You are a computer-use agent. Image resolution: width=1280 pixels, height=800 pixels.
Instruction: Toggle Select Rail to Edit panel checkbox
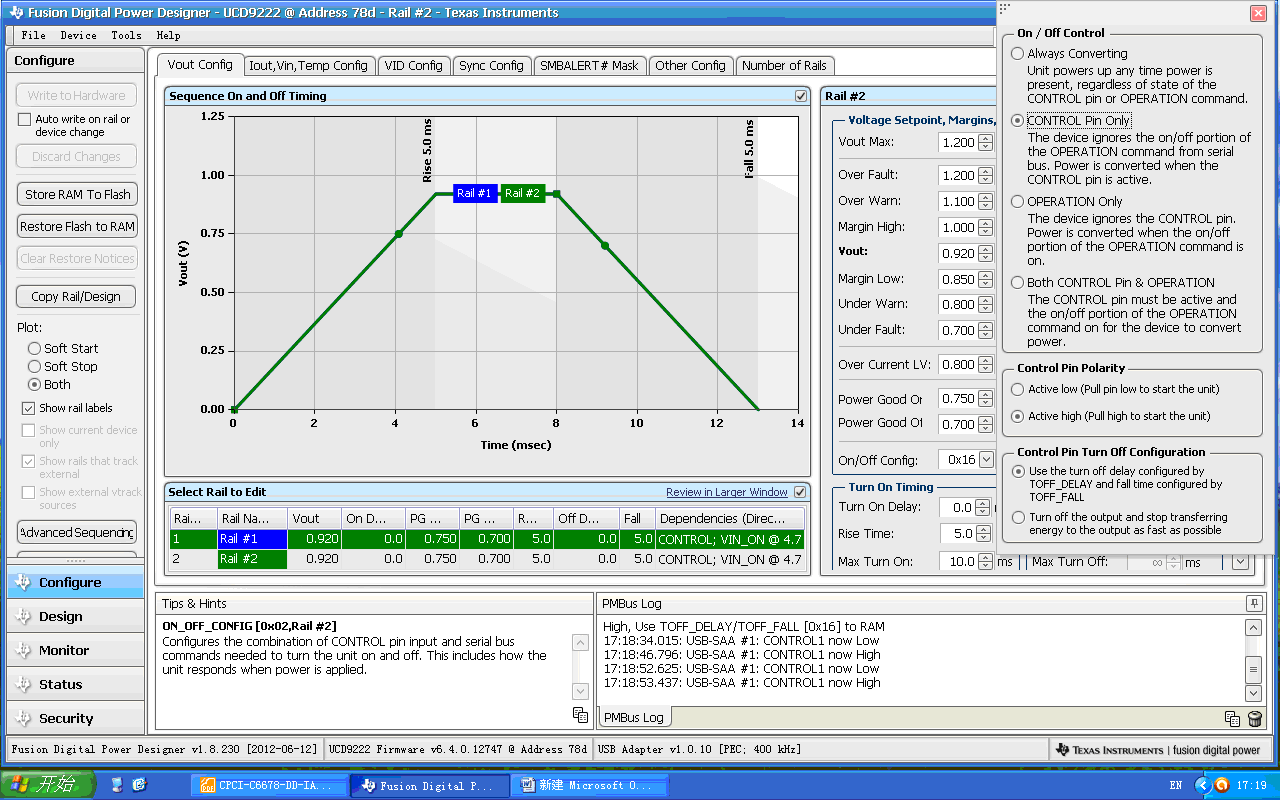[800, 492]
